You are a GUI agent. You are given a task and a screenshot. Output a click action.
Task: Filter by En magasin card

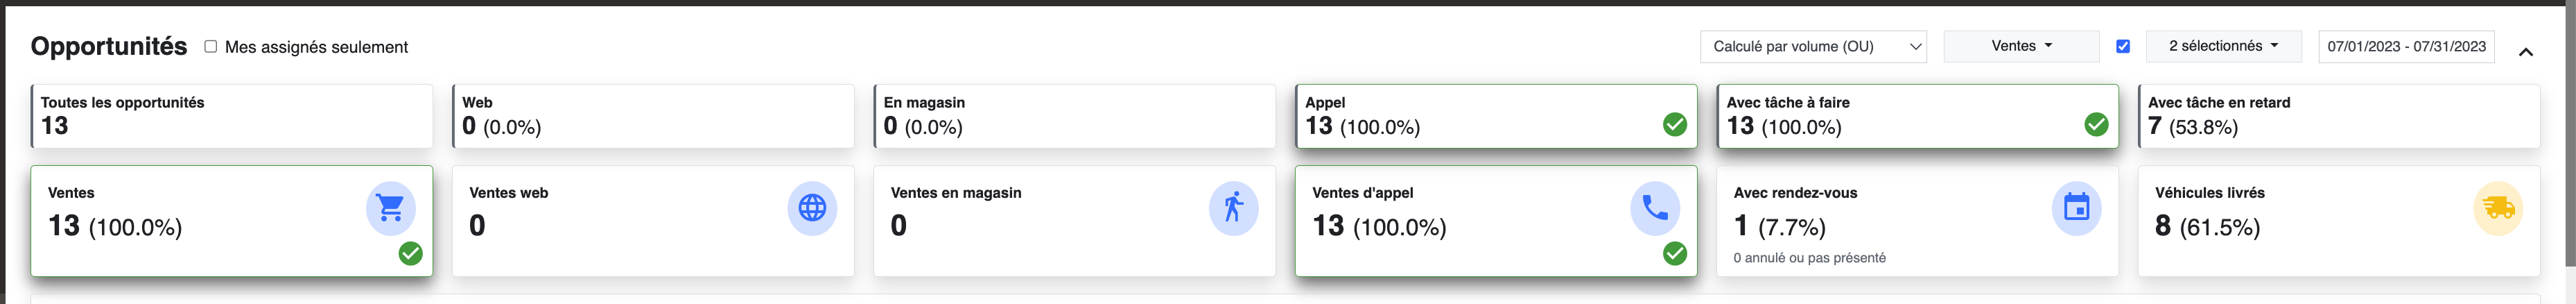pos(1075,116)
